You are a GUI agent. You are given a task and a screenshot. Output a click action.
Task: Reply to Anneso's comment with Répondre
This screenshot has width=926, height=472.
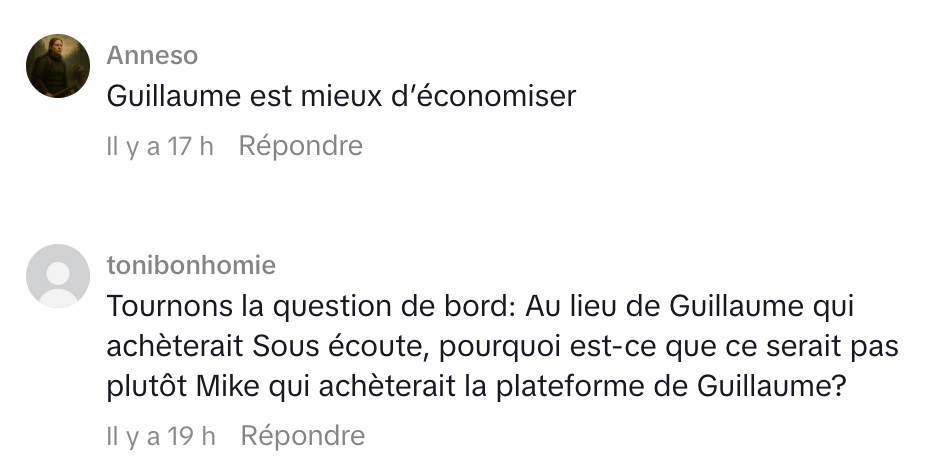[301, 146]
